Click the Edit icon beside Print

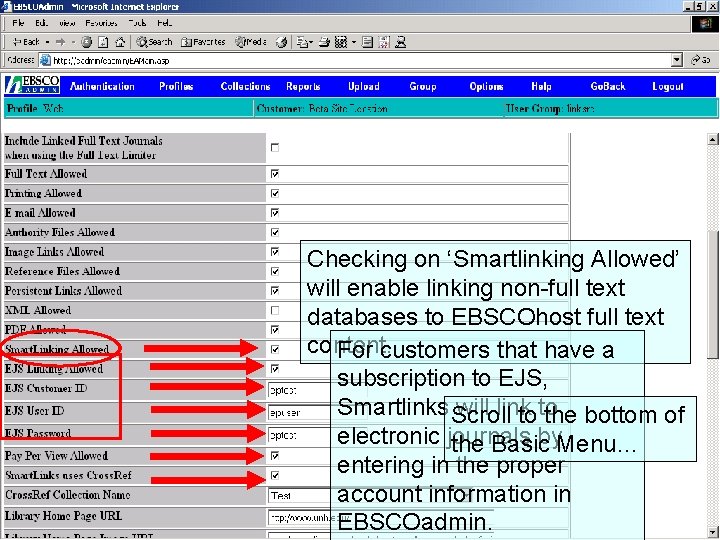pyautogui.click(x=341, y=42)
